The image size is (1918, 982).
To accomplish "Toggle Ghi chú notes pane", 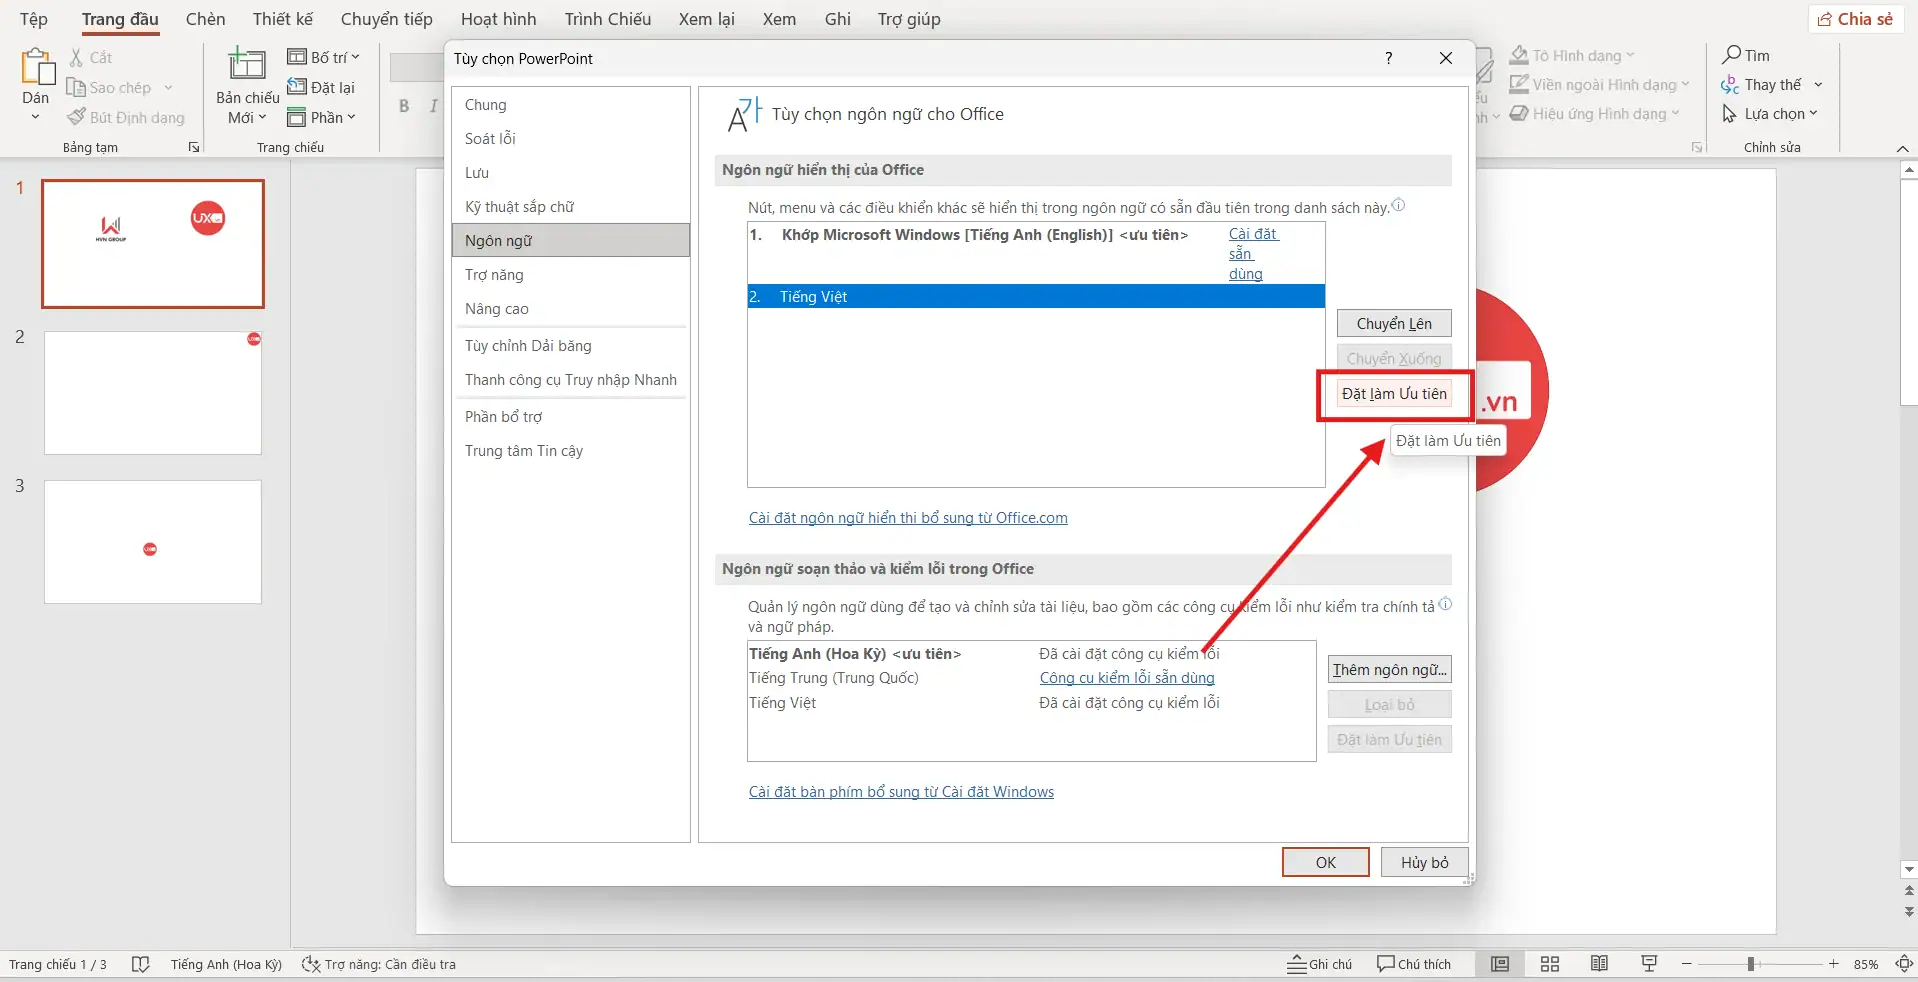I will point(1320,964).
